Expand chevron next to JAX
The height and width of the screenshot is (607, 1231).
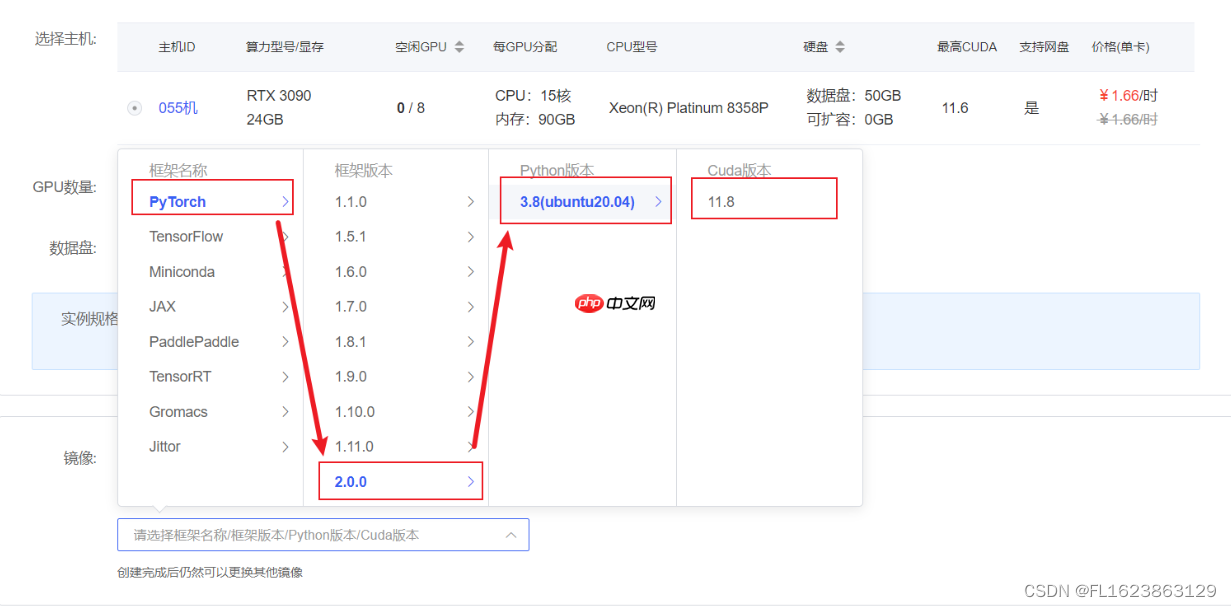[x=285, y=307]
